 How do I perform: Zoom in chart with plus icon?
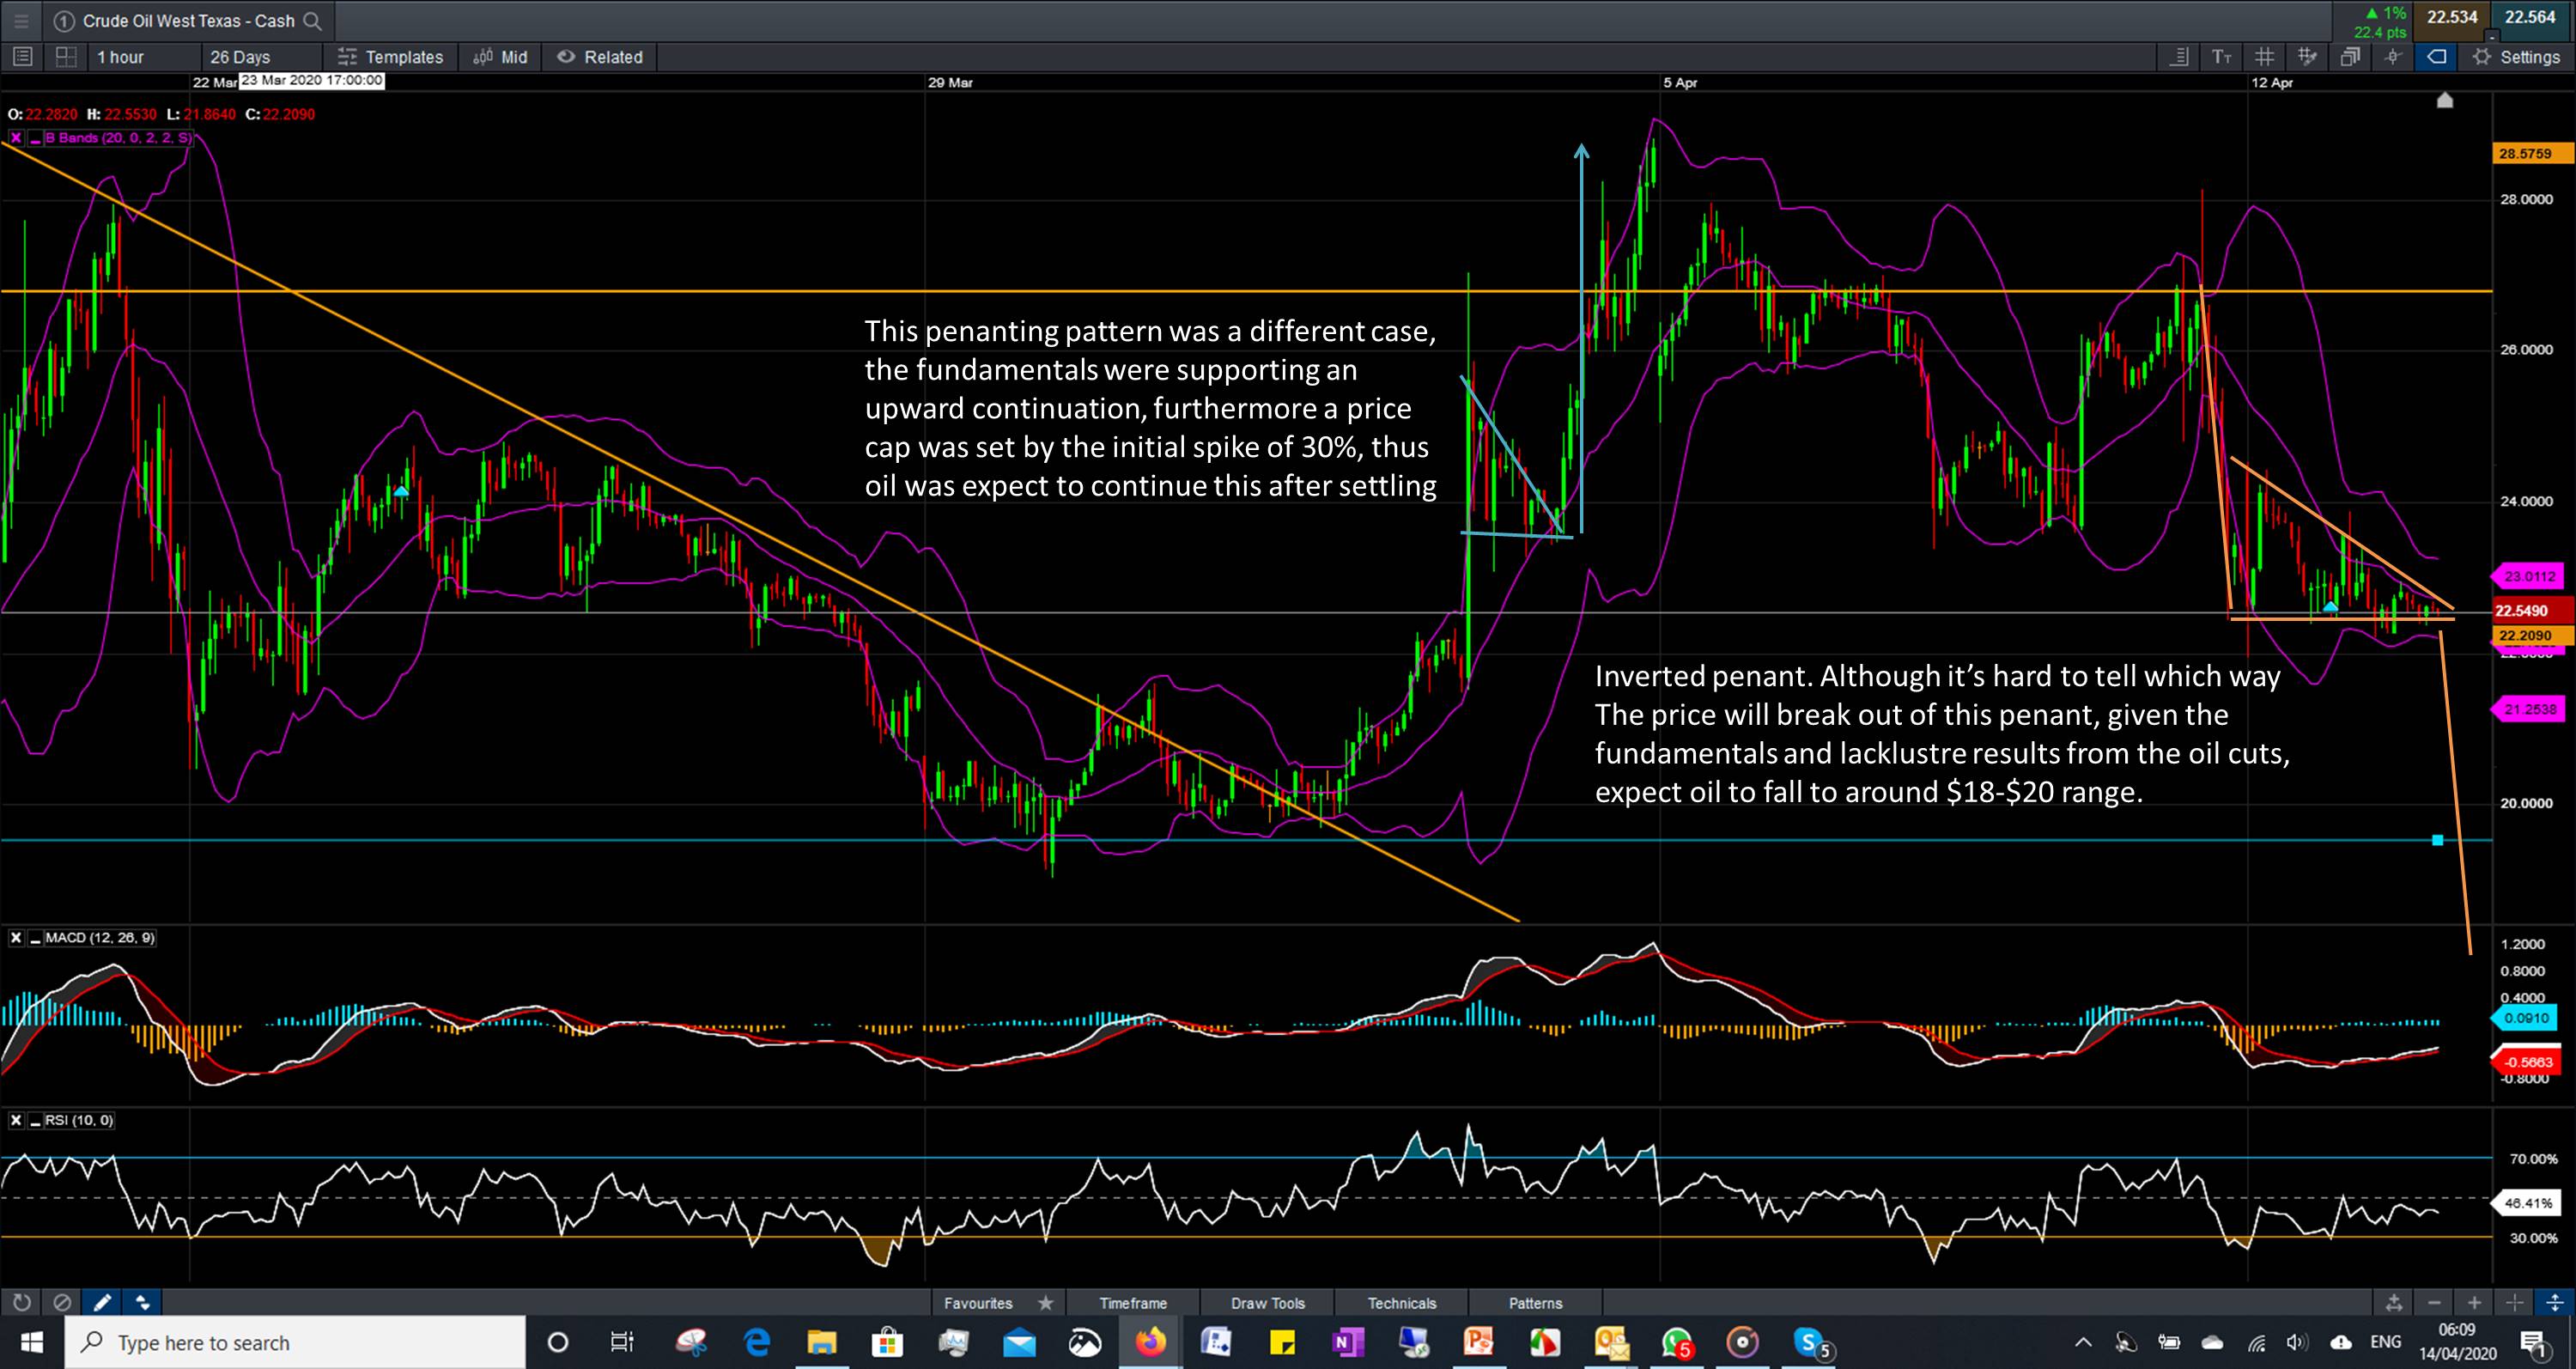click(x=2474, y=1302)
